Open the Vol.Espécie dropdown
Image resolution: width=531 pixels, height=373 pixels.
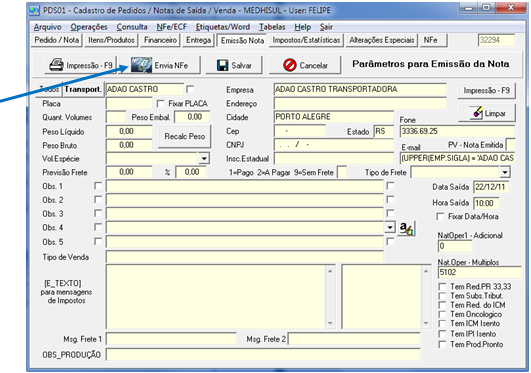coord(204,159)
